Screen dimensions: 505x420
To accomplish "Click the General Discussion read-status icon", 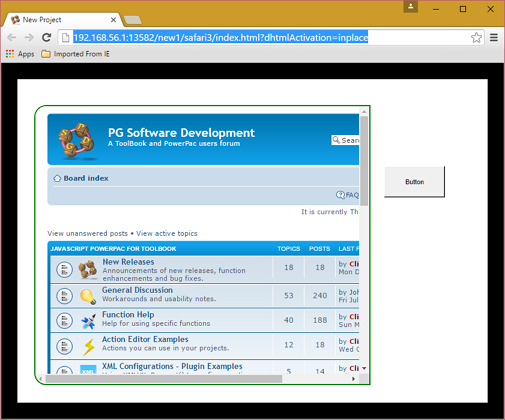I will 64,296.
